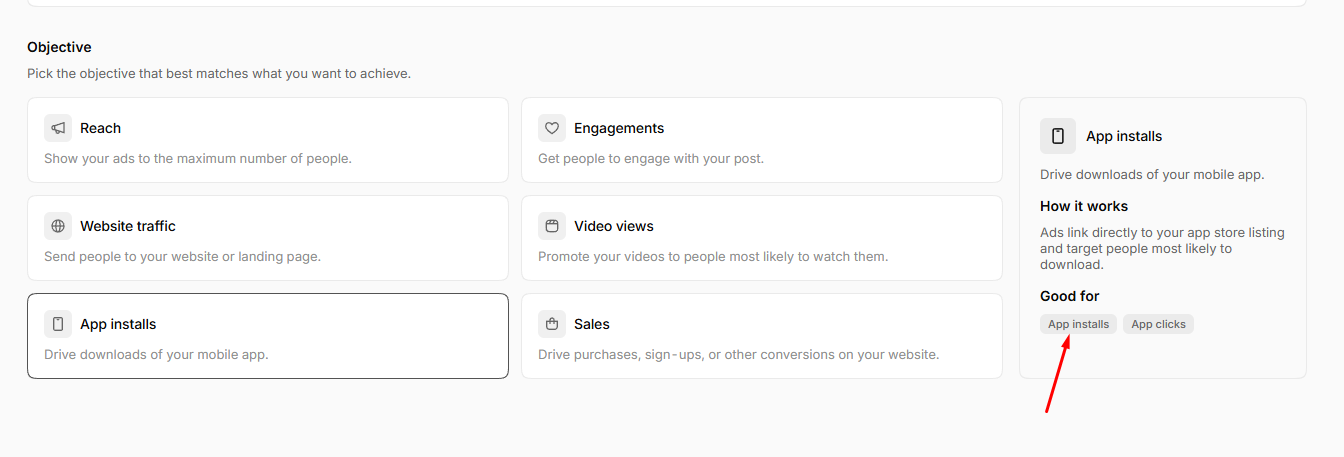The height and width of the screenshot is (457, 1344).
Task: Select the Video views objective
Action: pyautogui.click(x=762, y=238)
